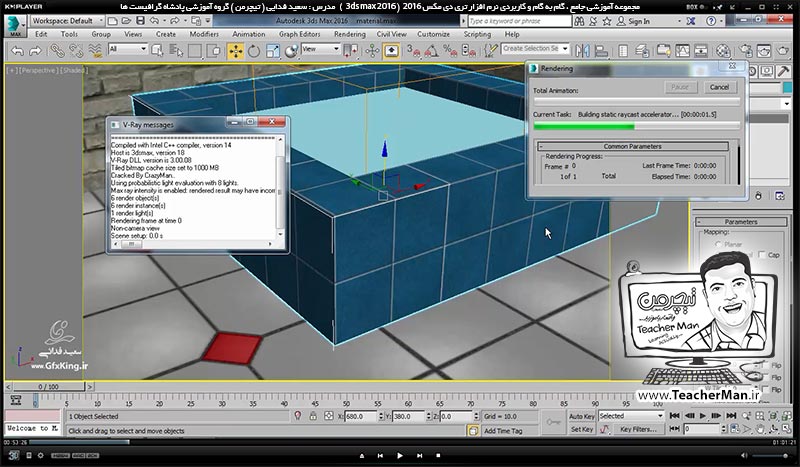Click the KMPlayer play button
800x467 pixels.
399,455
